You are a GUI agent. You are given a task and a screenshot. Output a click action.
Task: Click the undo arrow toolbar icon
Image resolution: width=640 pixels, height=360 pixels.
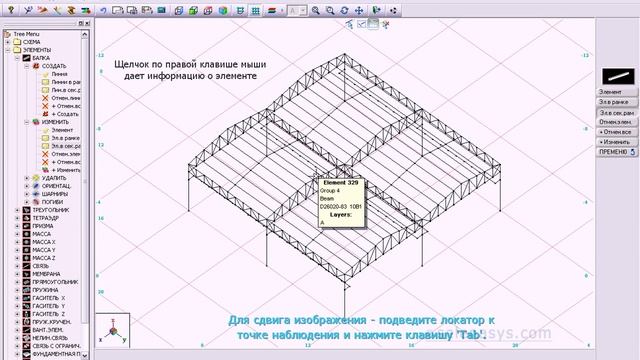coord(103,10)
